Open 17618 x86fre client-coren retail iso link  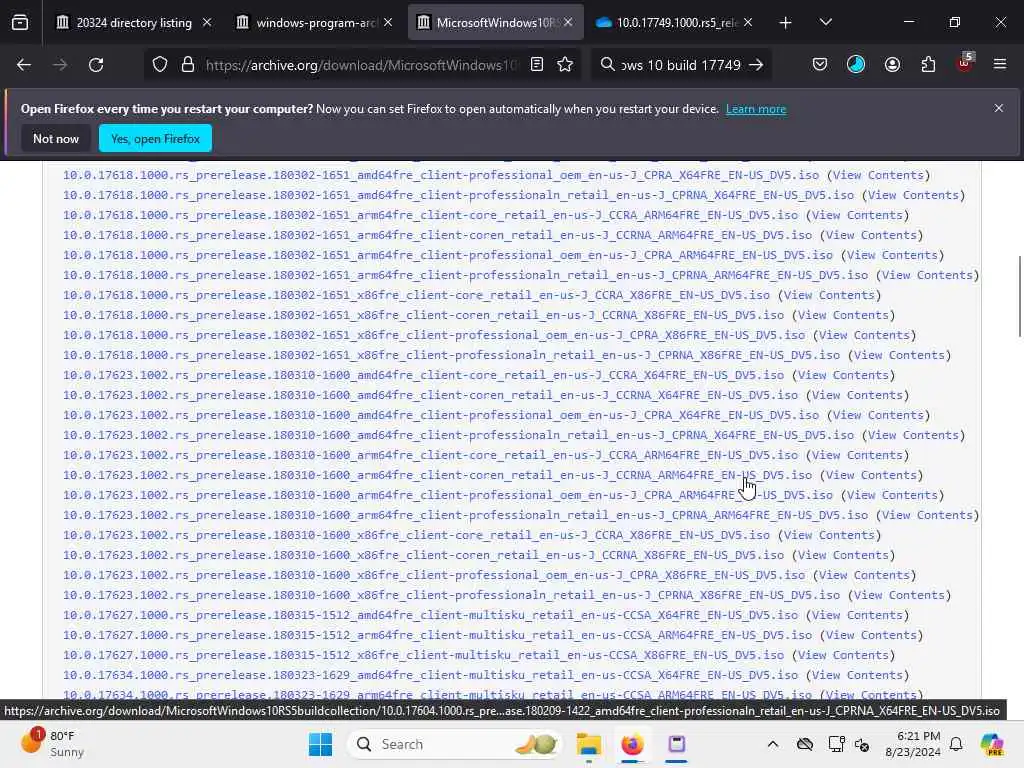[x=423, y=315]
